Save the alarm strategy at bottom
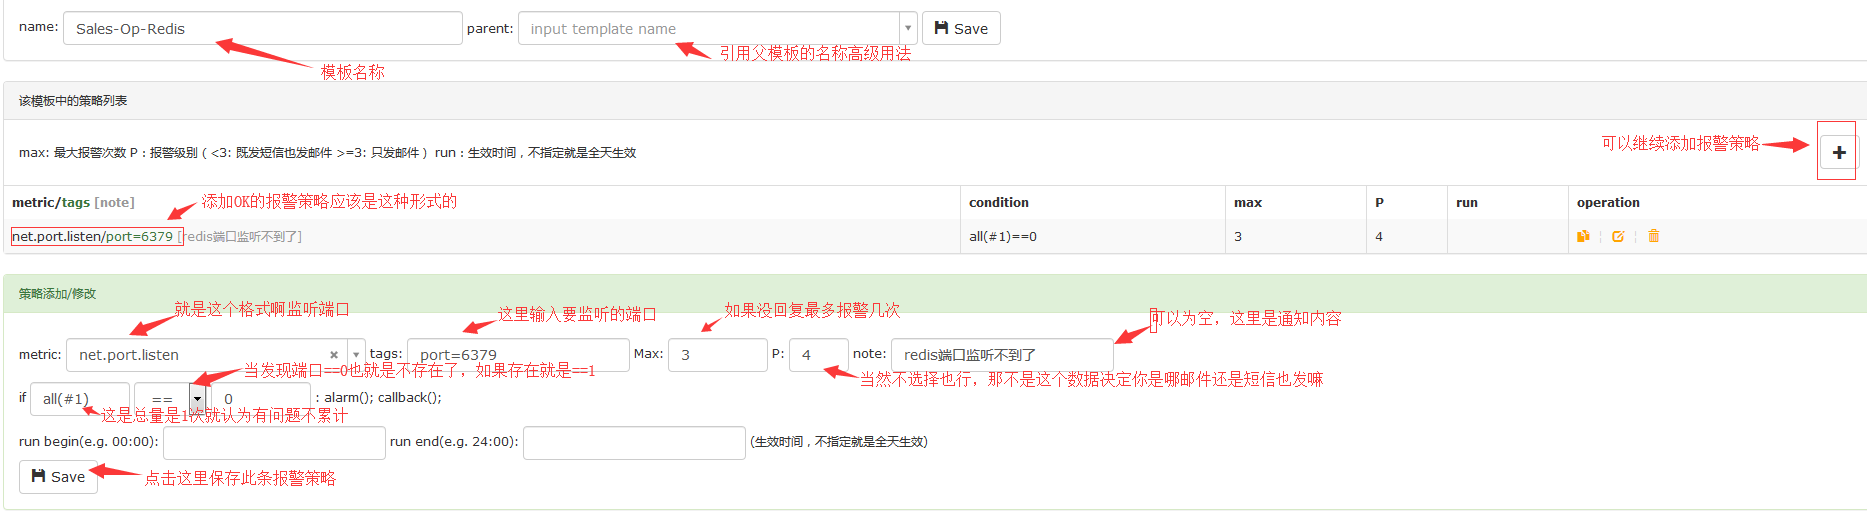 pyautogui.click(x=58, y=477)
